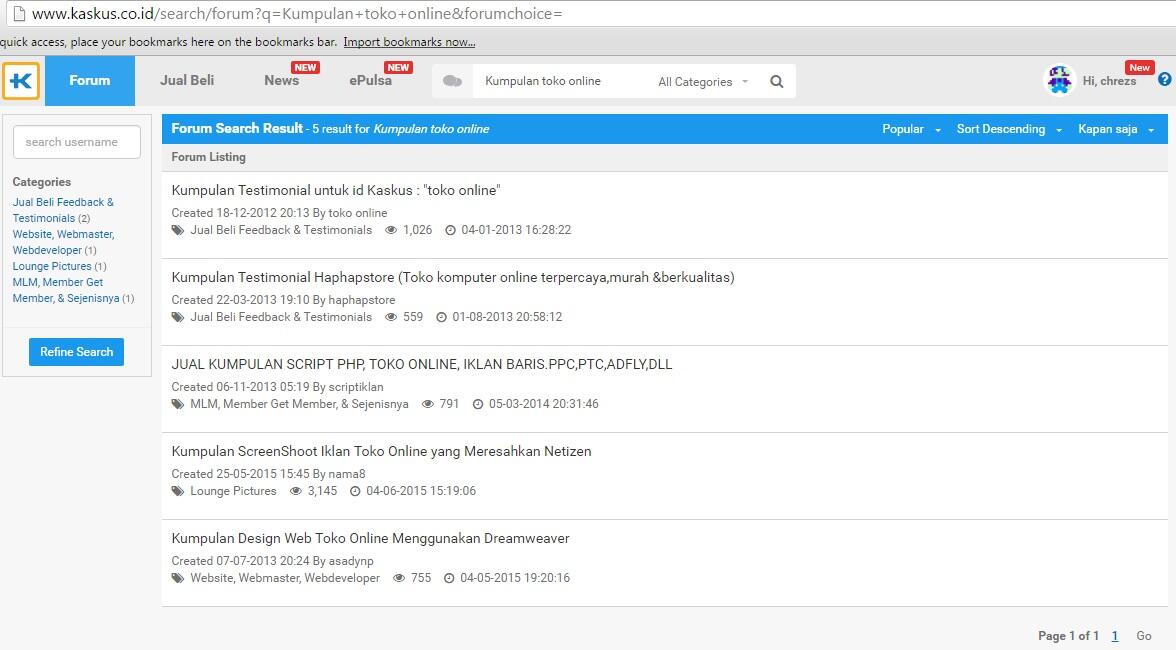Click the blue help question mark icon

(x=1165, y=79)
